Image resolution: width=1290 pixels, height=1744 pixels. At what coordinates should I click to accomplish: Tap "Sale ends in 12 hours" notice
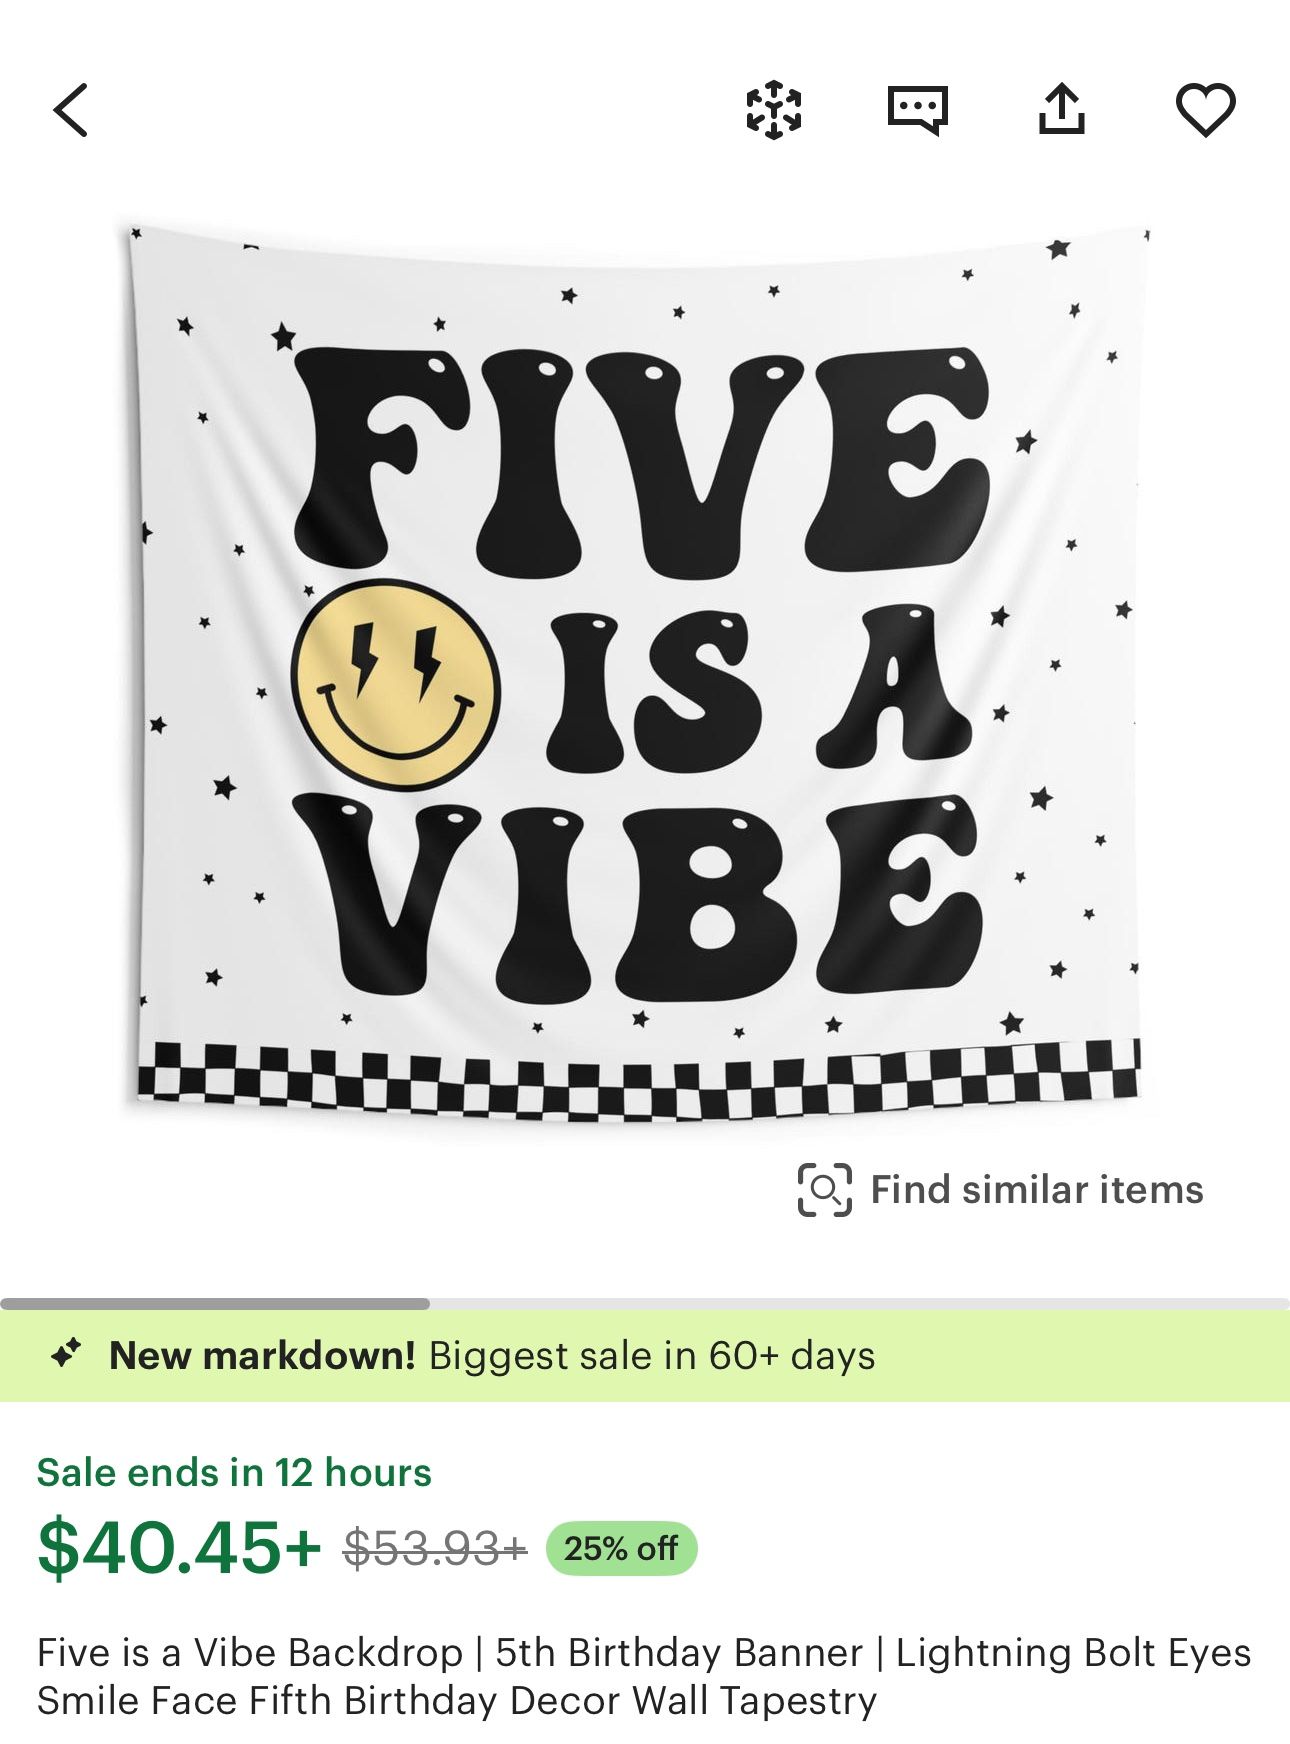click(234, 1473)
